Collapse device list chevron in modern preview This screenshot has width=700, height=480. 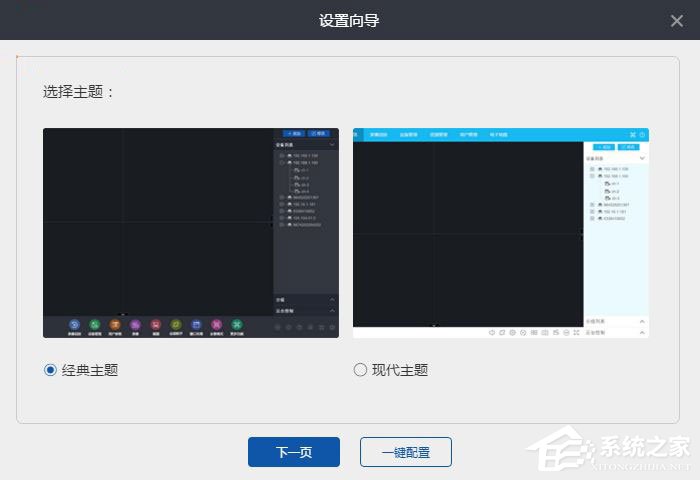coord(642,158)
